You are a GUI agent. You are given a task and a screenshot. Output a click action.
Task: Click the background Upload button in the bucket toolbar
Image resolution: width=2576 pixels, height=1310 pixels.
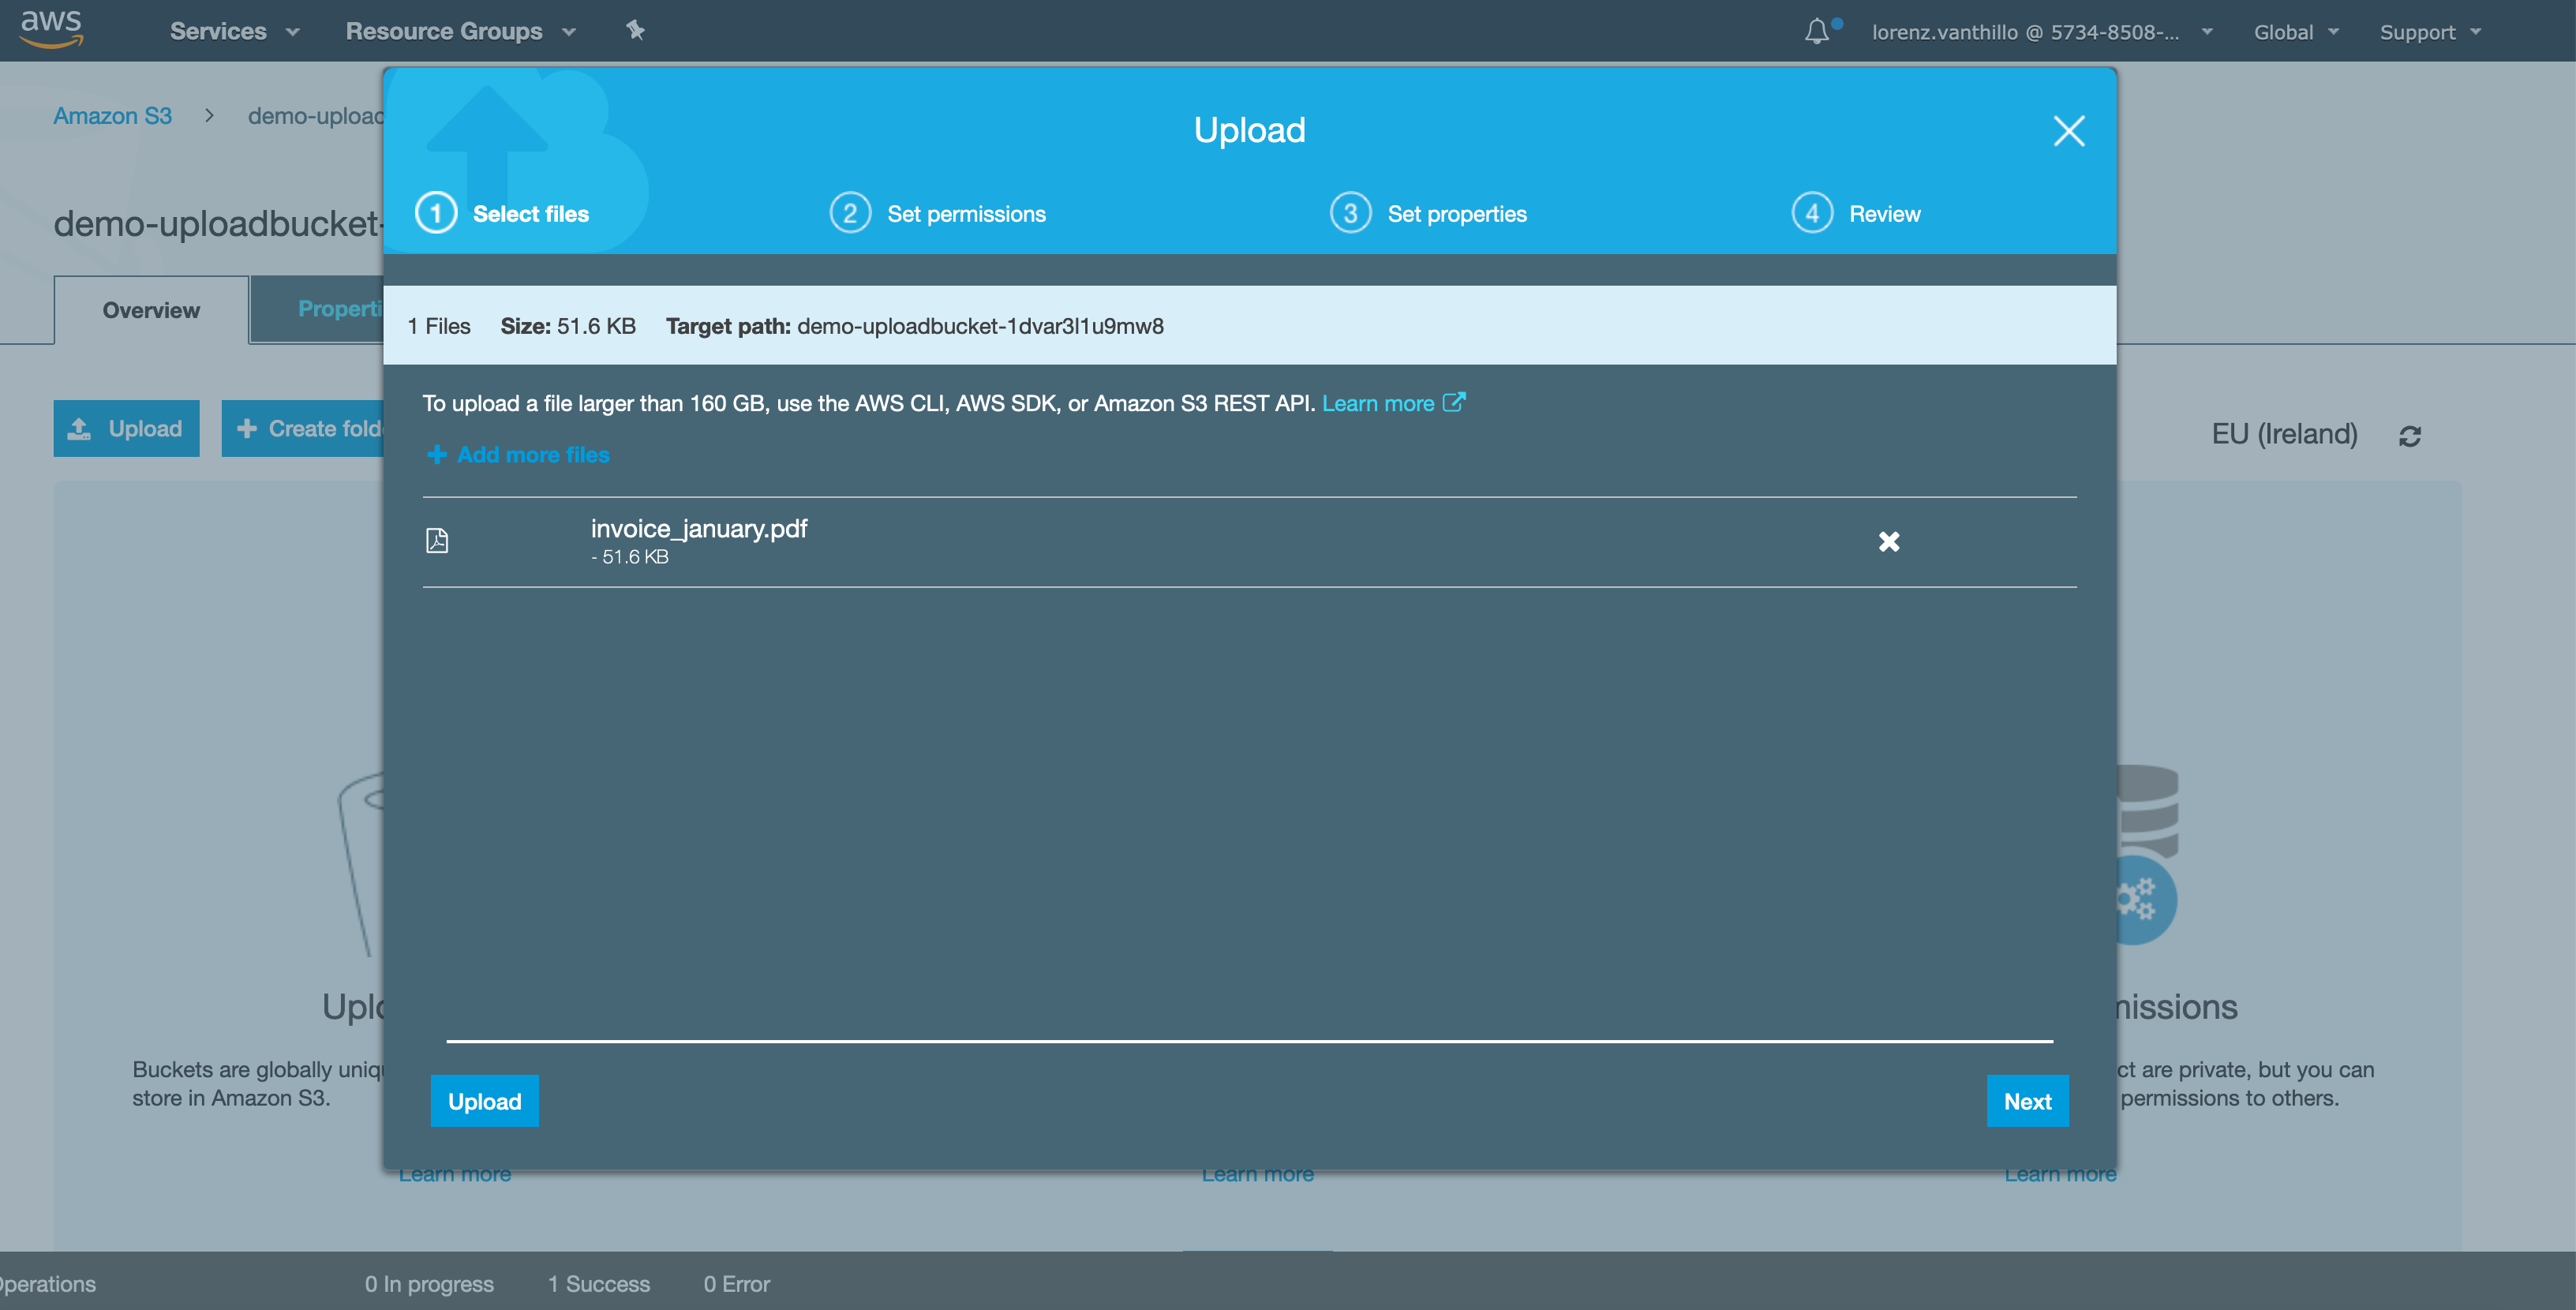tap(126, 428)
